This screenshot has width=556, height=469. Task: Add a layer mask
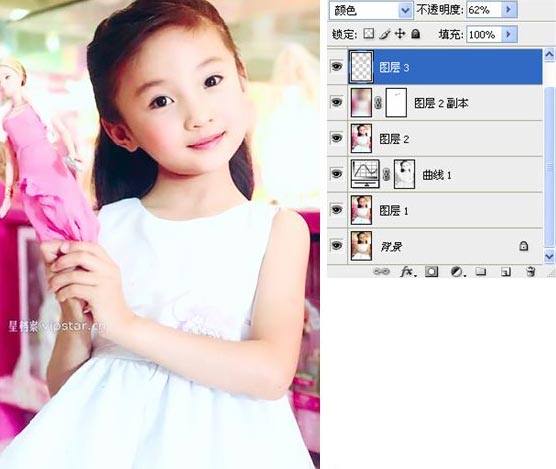pyautogui.click(x=432, y=272)
